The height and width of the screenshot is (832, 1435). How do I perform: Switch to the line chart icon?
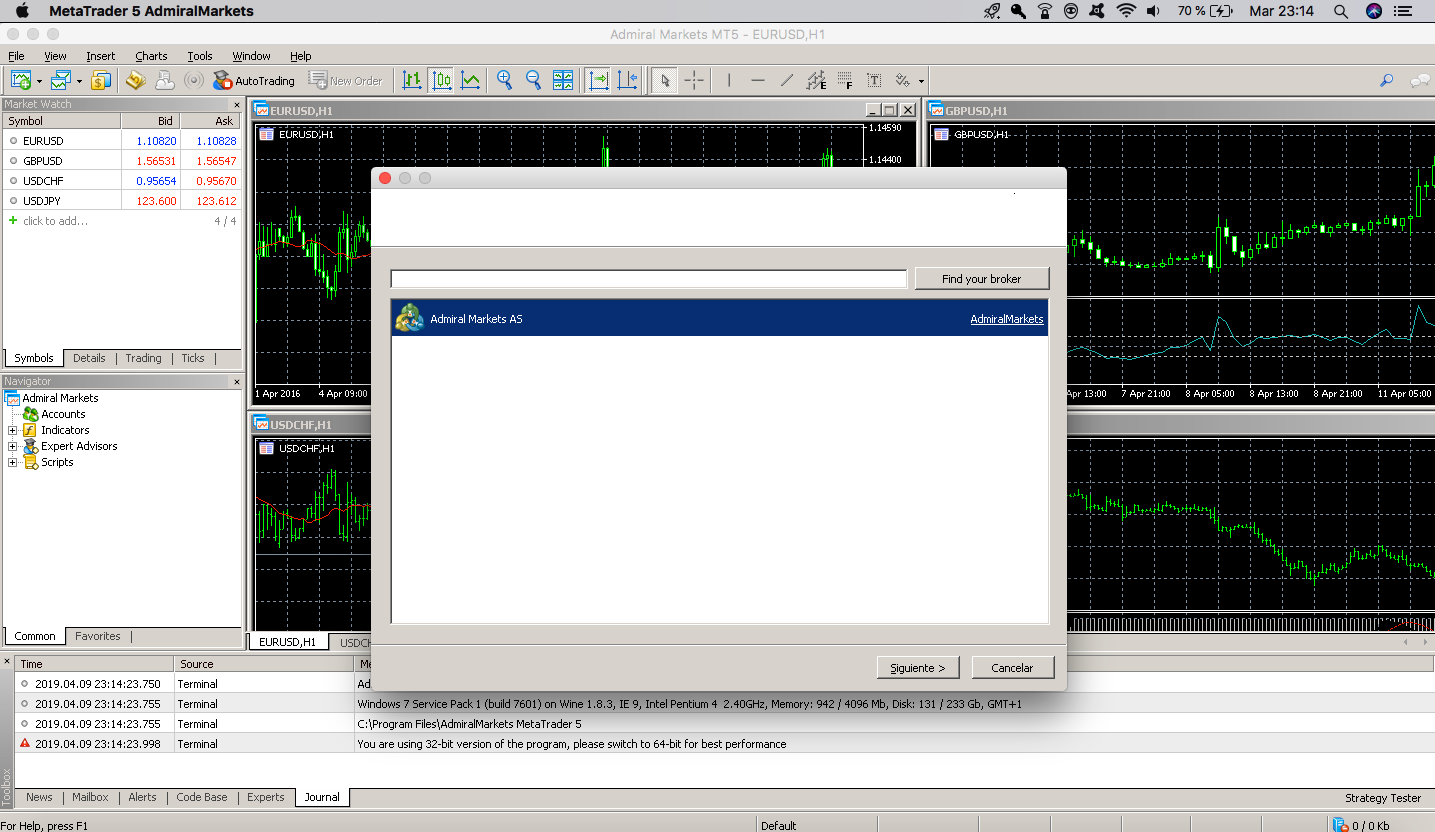[x=470, y=81]
